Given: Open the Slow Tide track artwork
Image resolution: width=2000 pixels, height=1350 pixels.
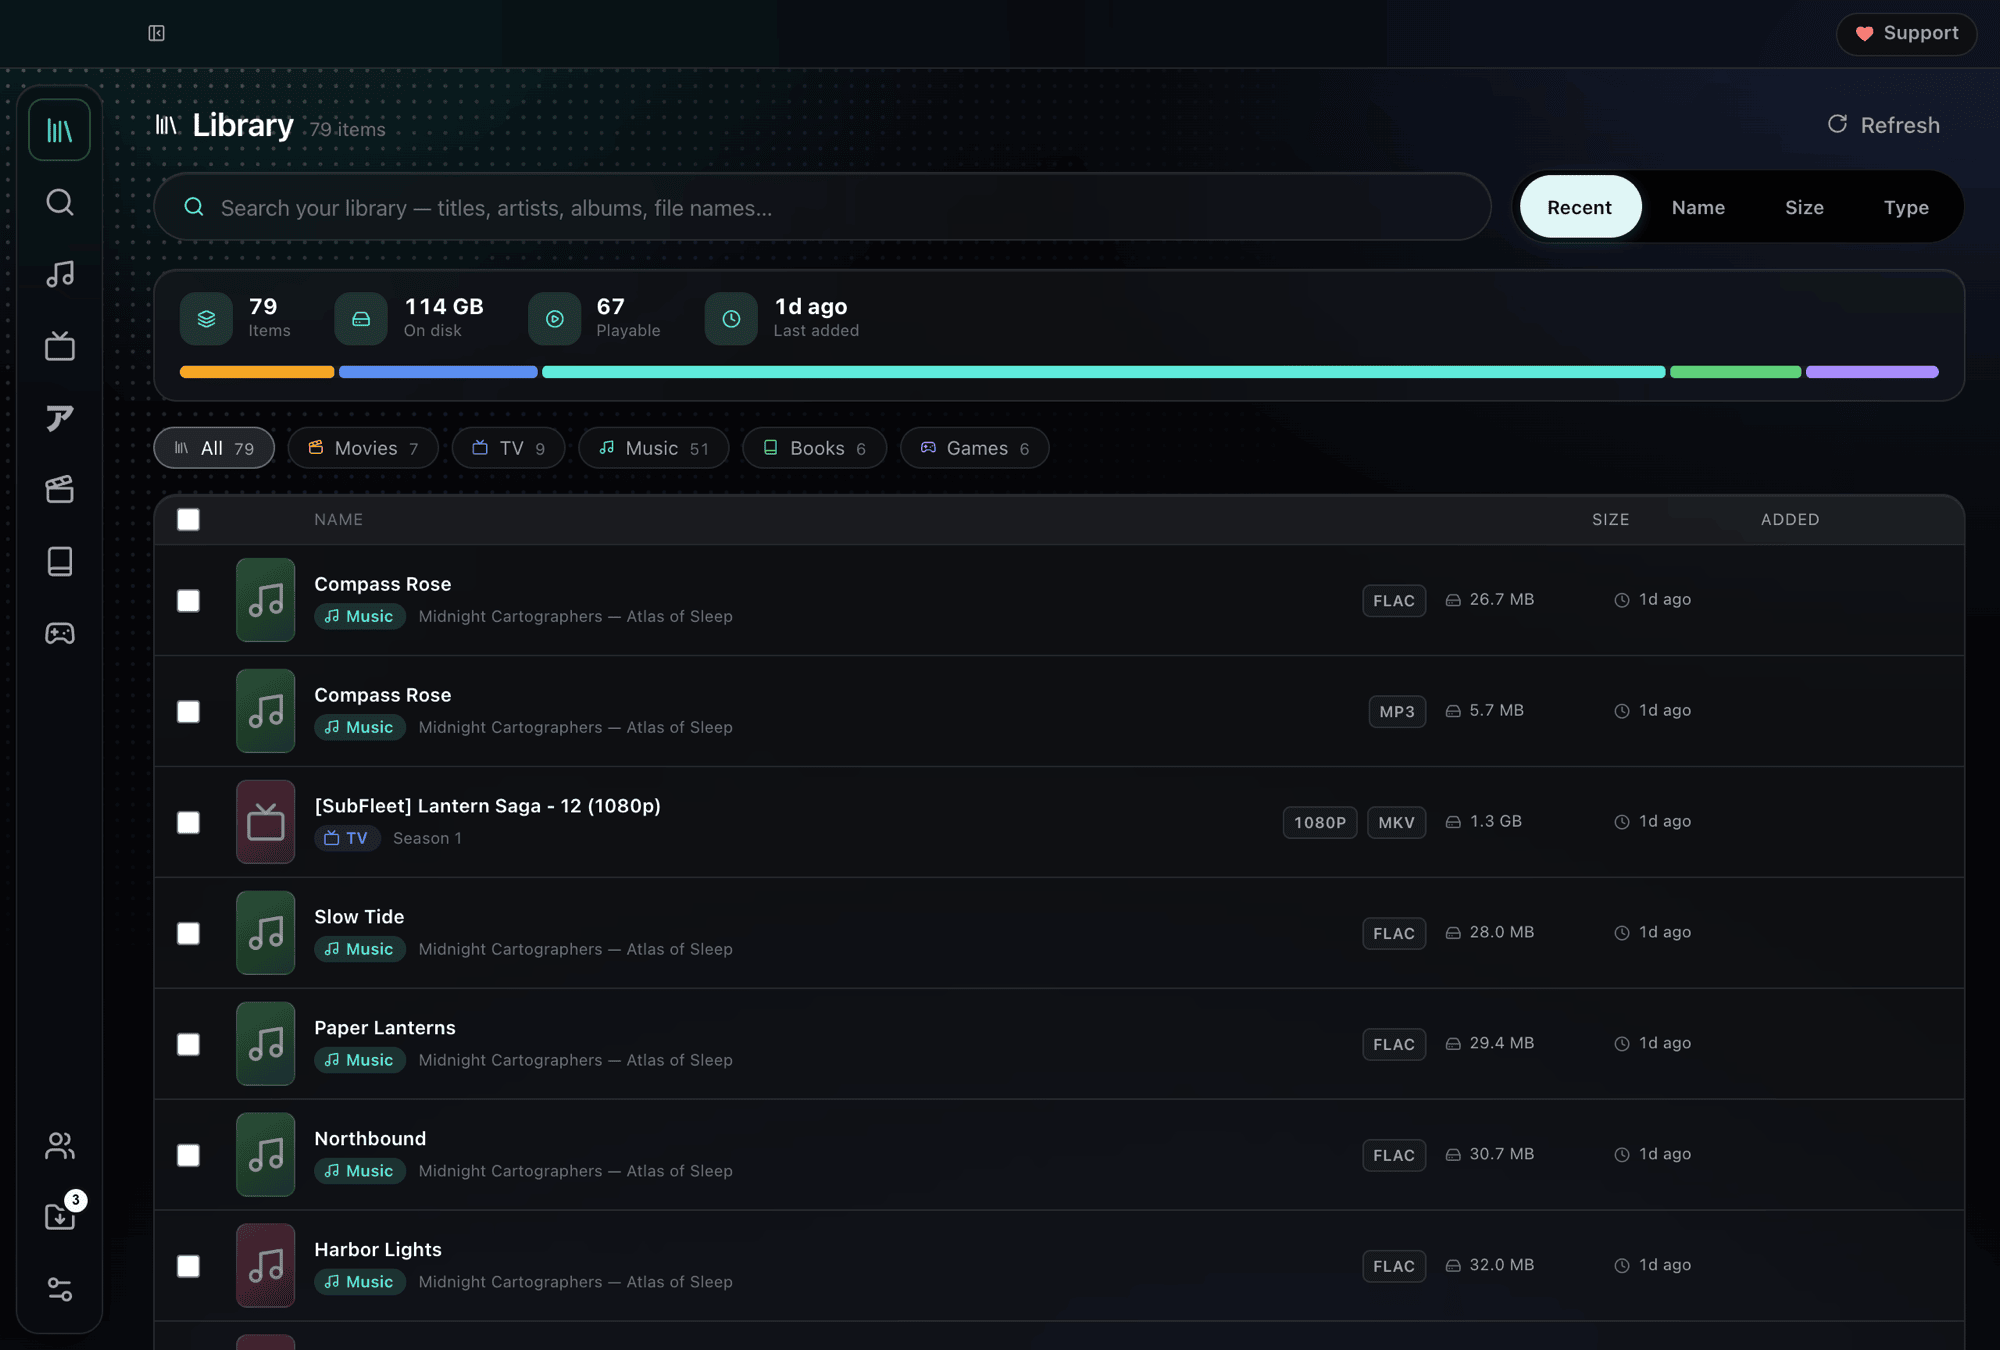Looking at the screenshot, I should (265, 933).
